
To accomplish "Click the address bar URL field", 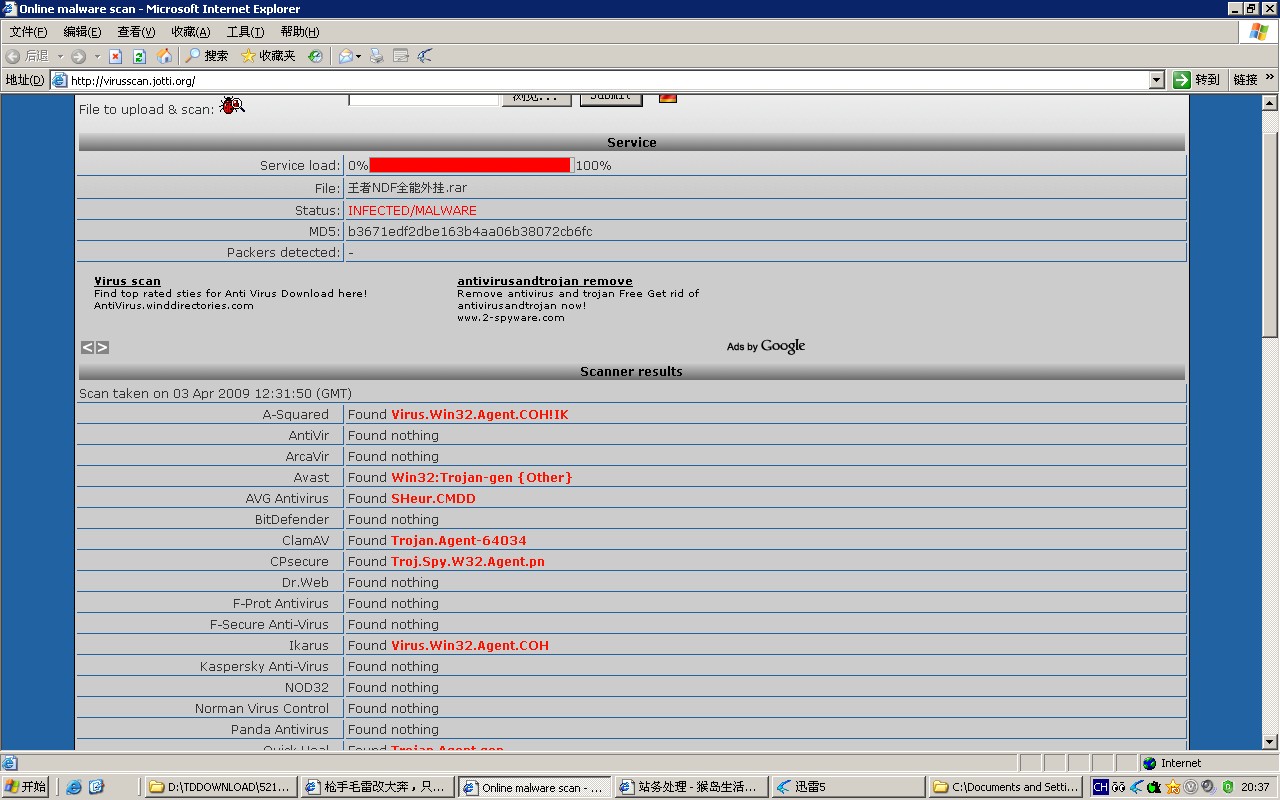I will tap(608, 80).
